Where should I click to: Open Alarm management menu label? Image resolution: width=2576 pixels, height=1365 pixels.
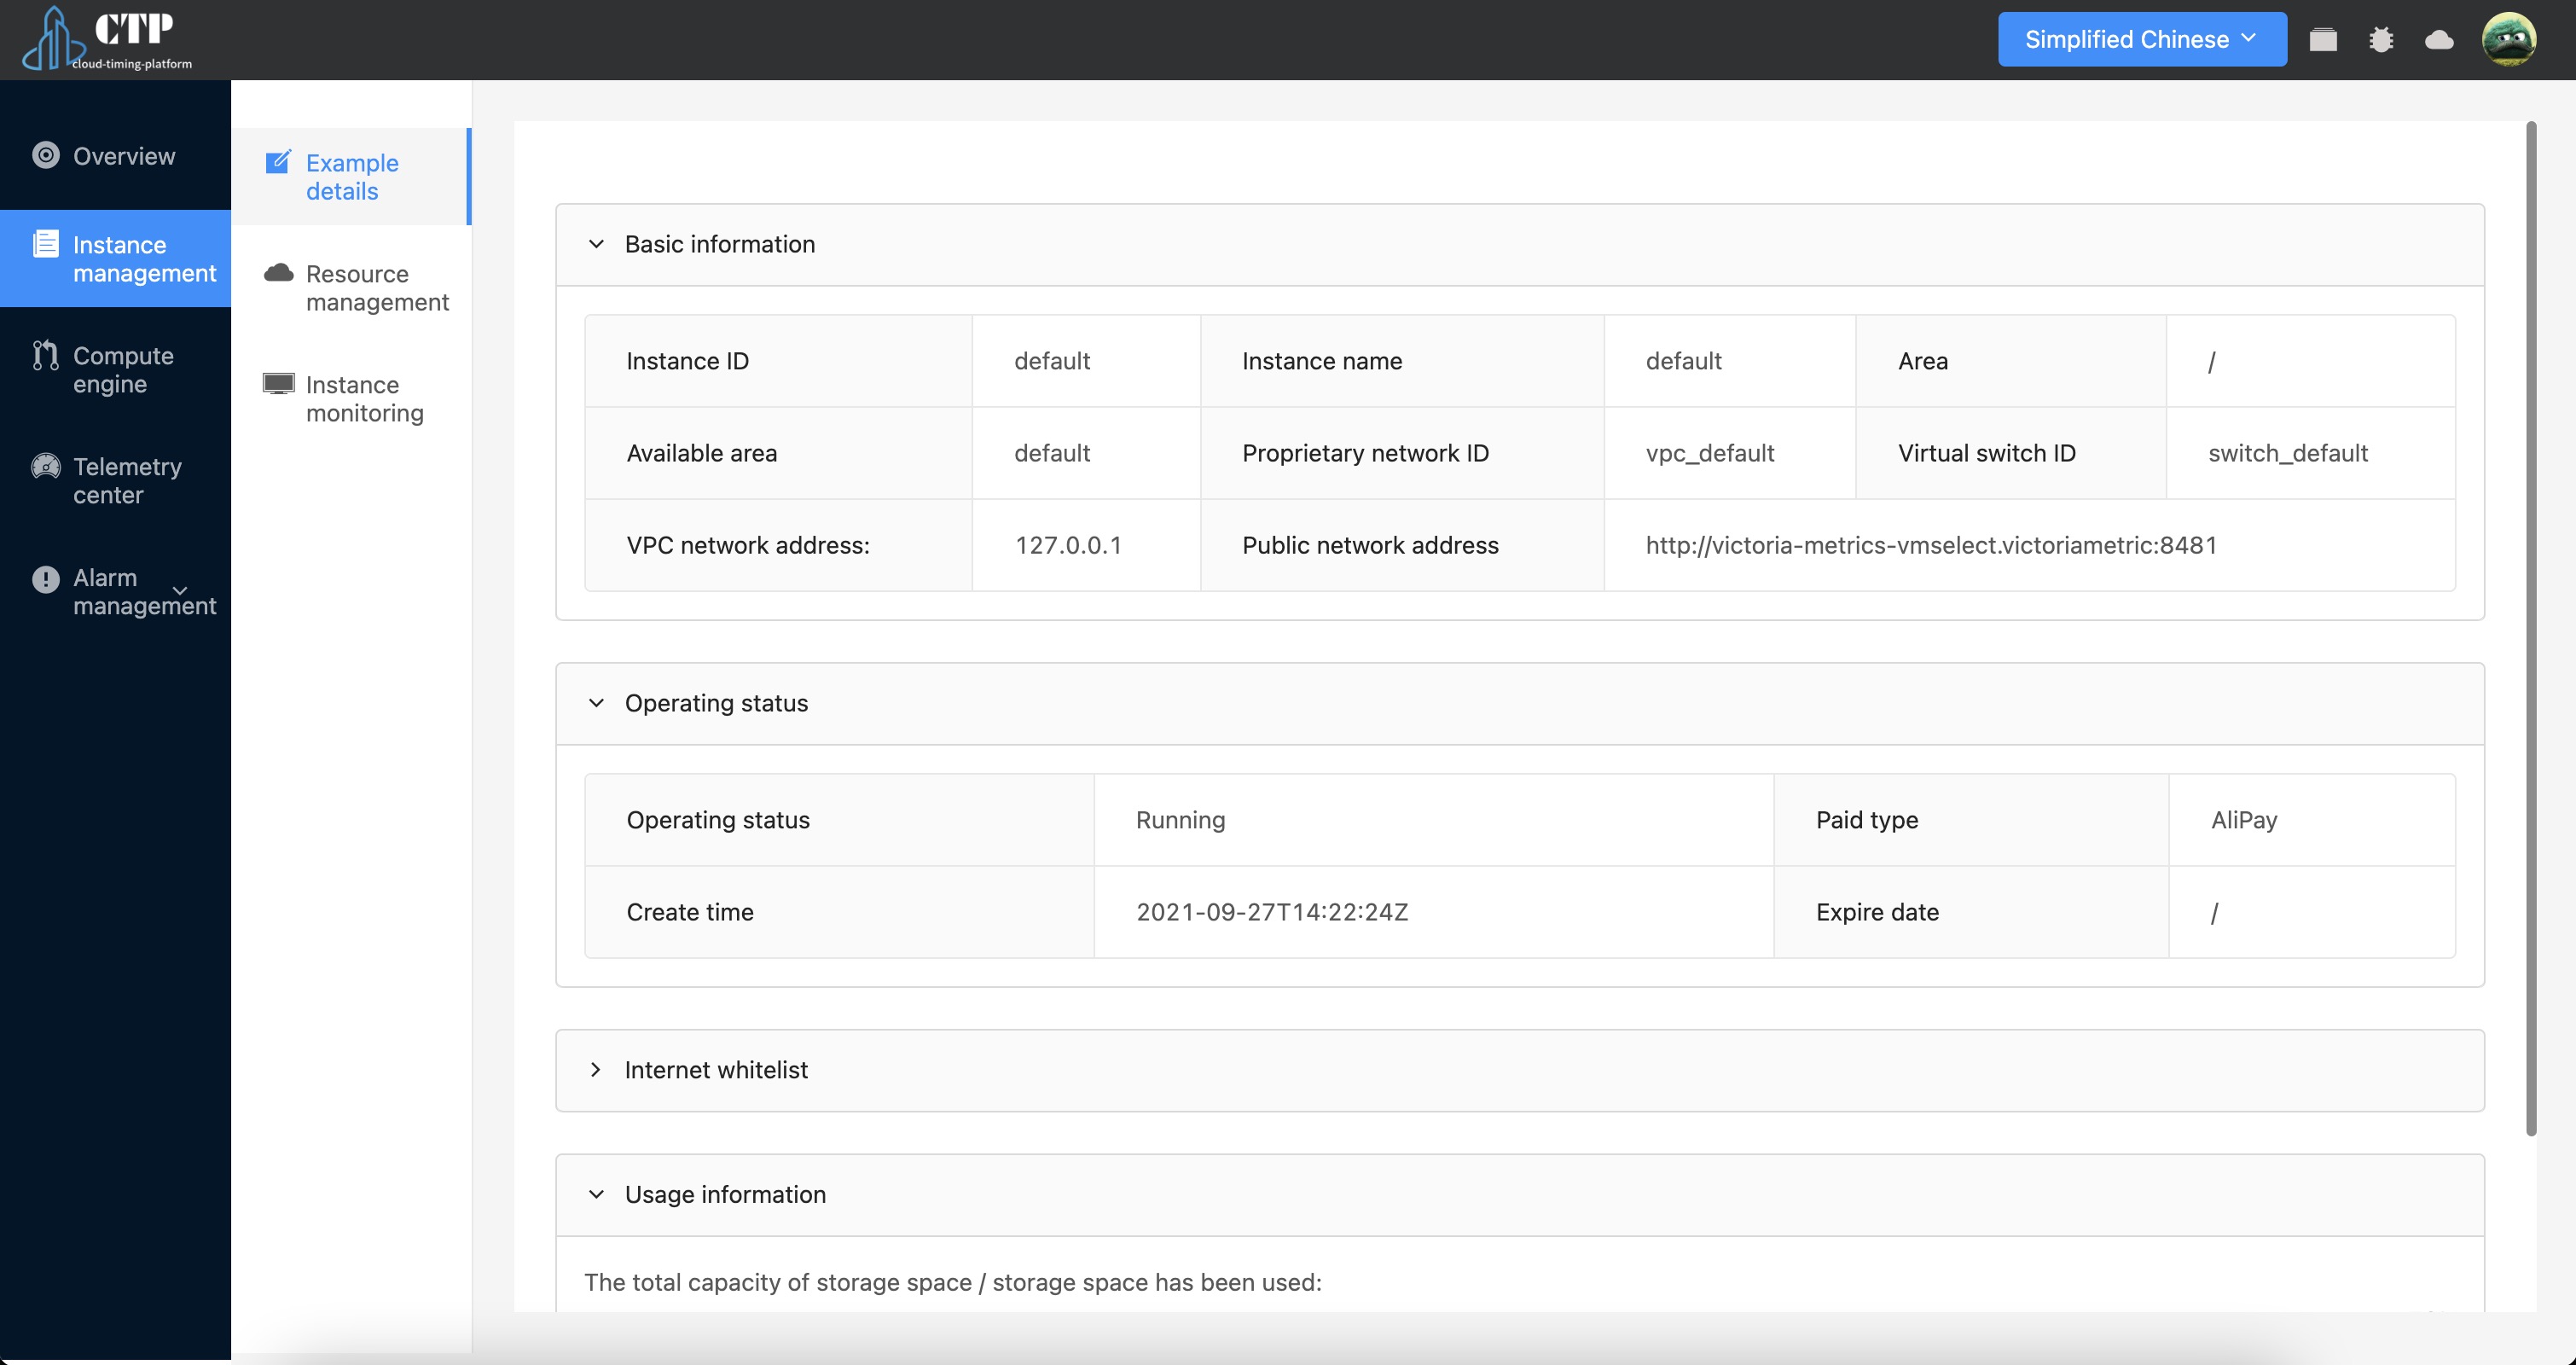(x=144, y=592)
